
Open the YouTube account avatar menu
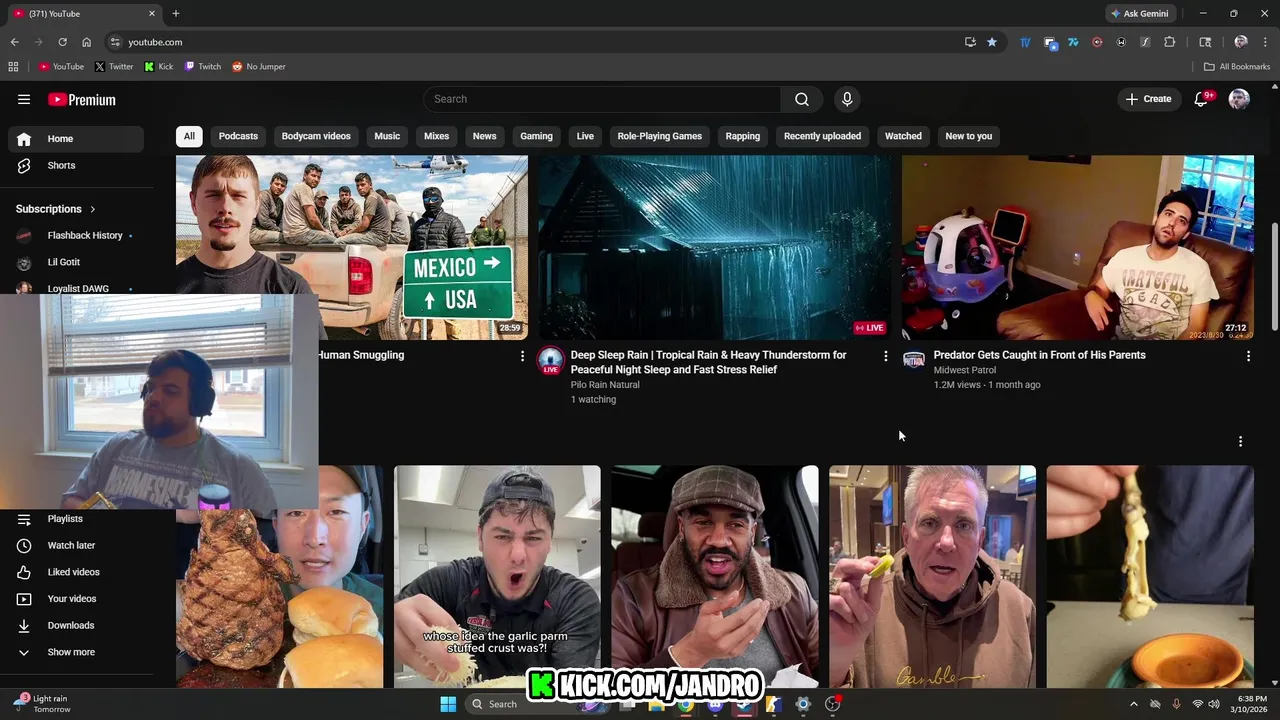click(x=1239, y=99)
